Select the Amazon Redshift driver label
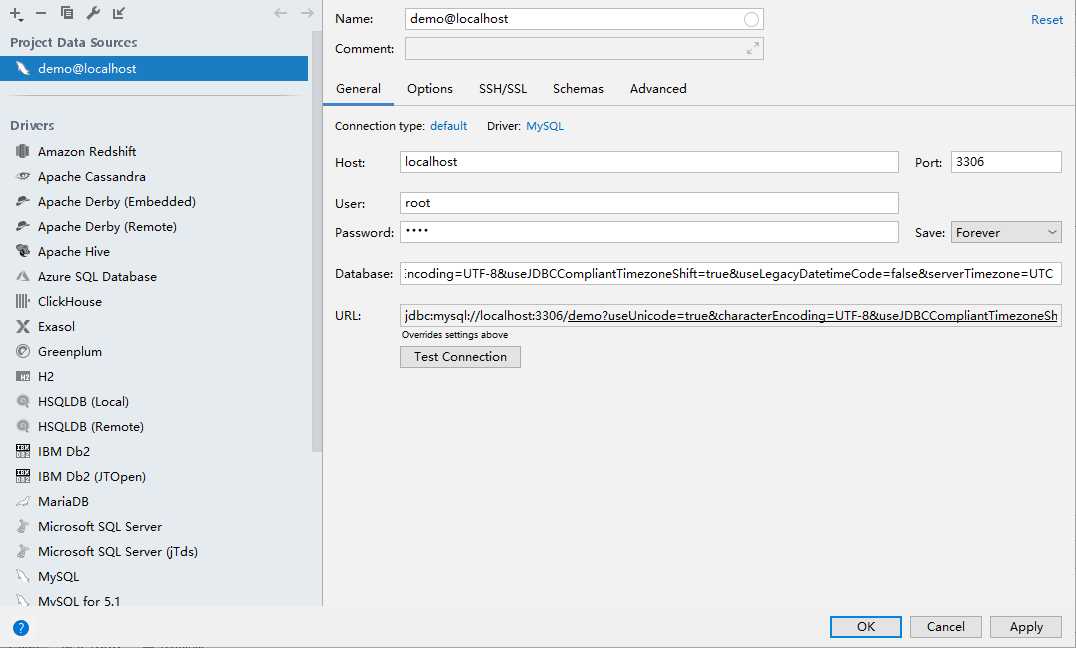The height and width of the screenshot is (648, 1076). 87,151
